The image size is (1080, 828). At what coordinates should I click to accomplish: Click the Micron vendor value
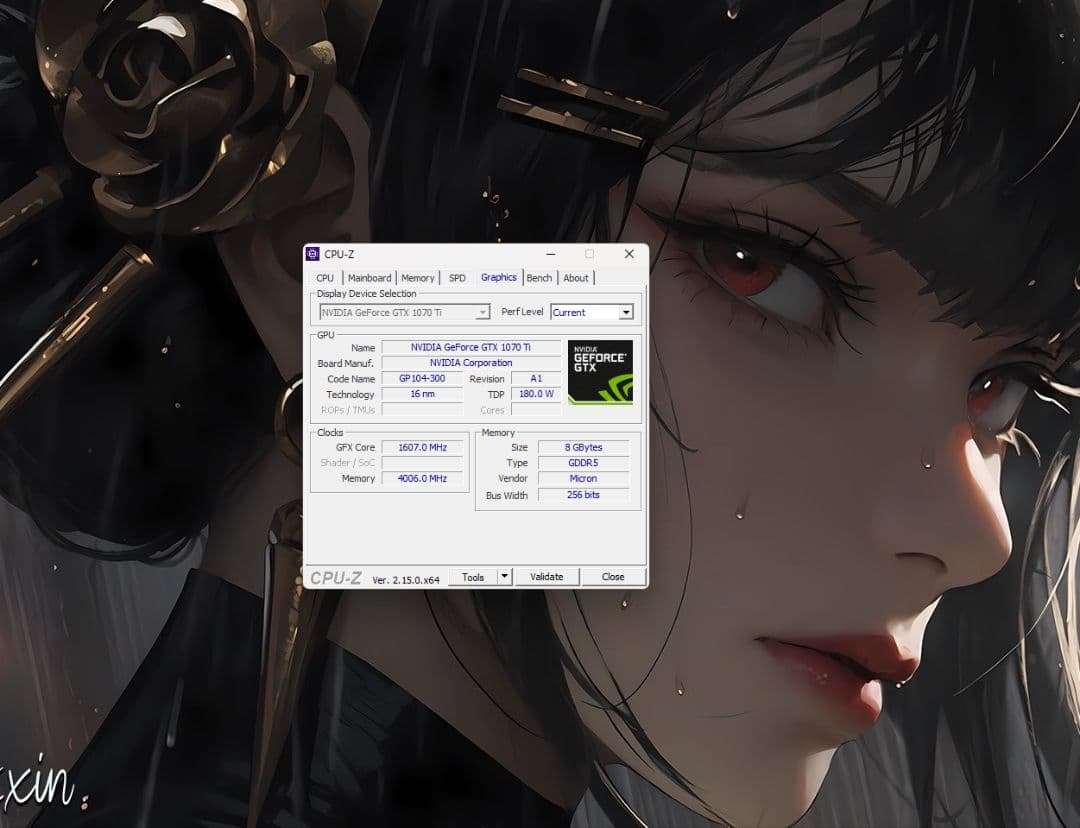[x=583, y=478]
